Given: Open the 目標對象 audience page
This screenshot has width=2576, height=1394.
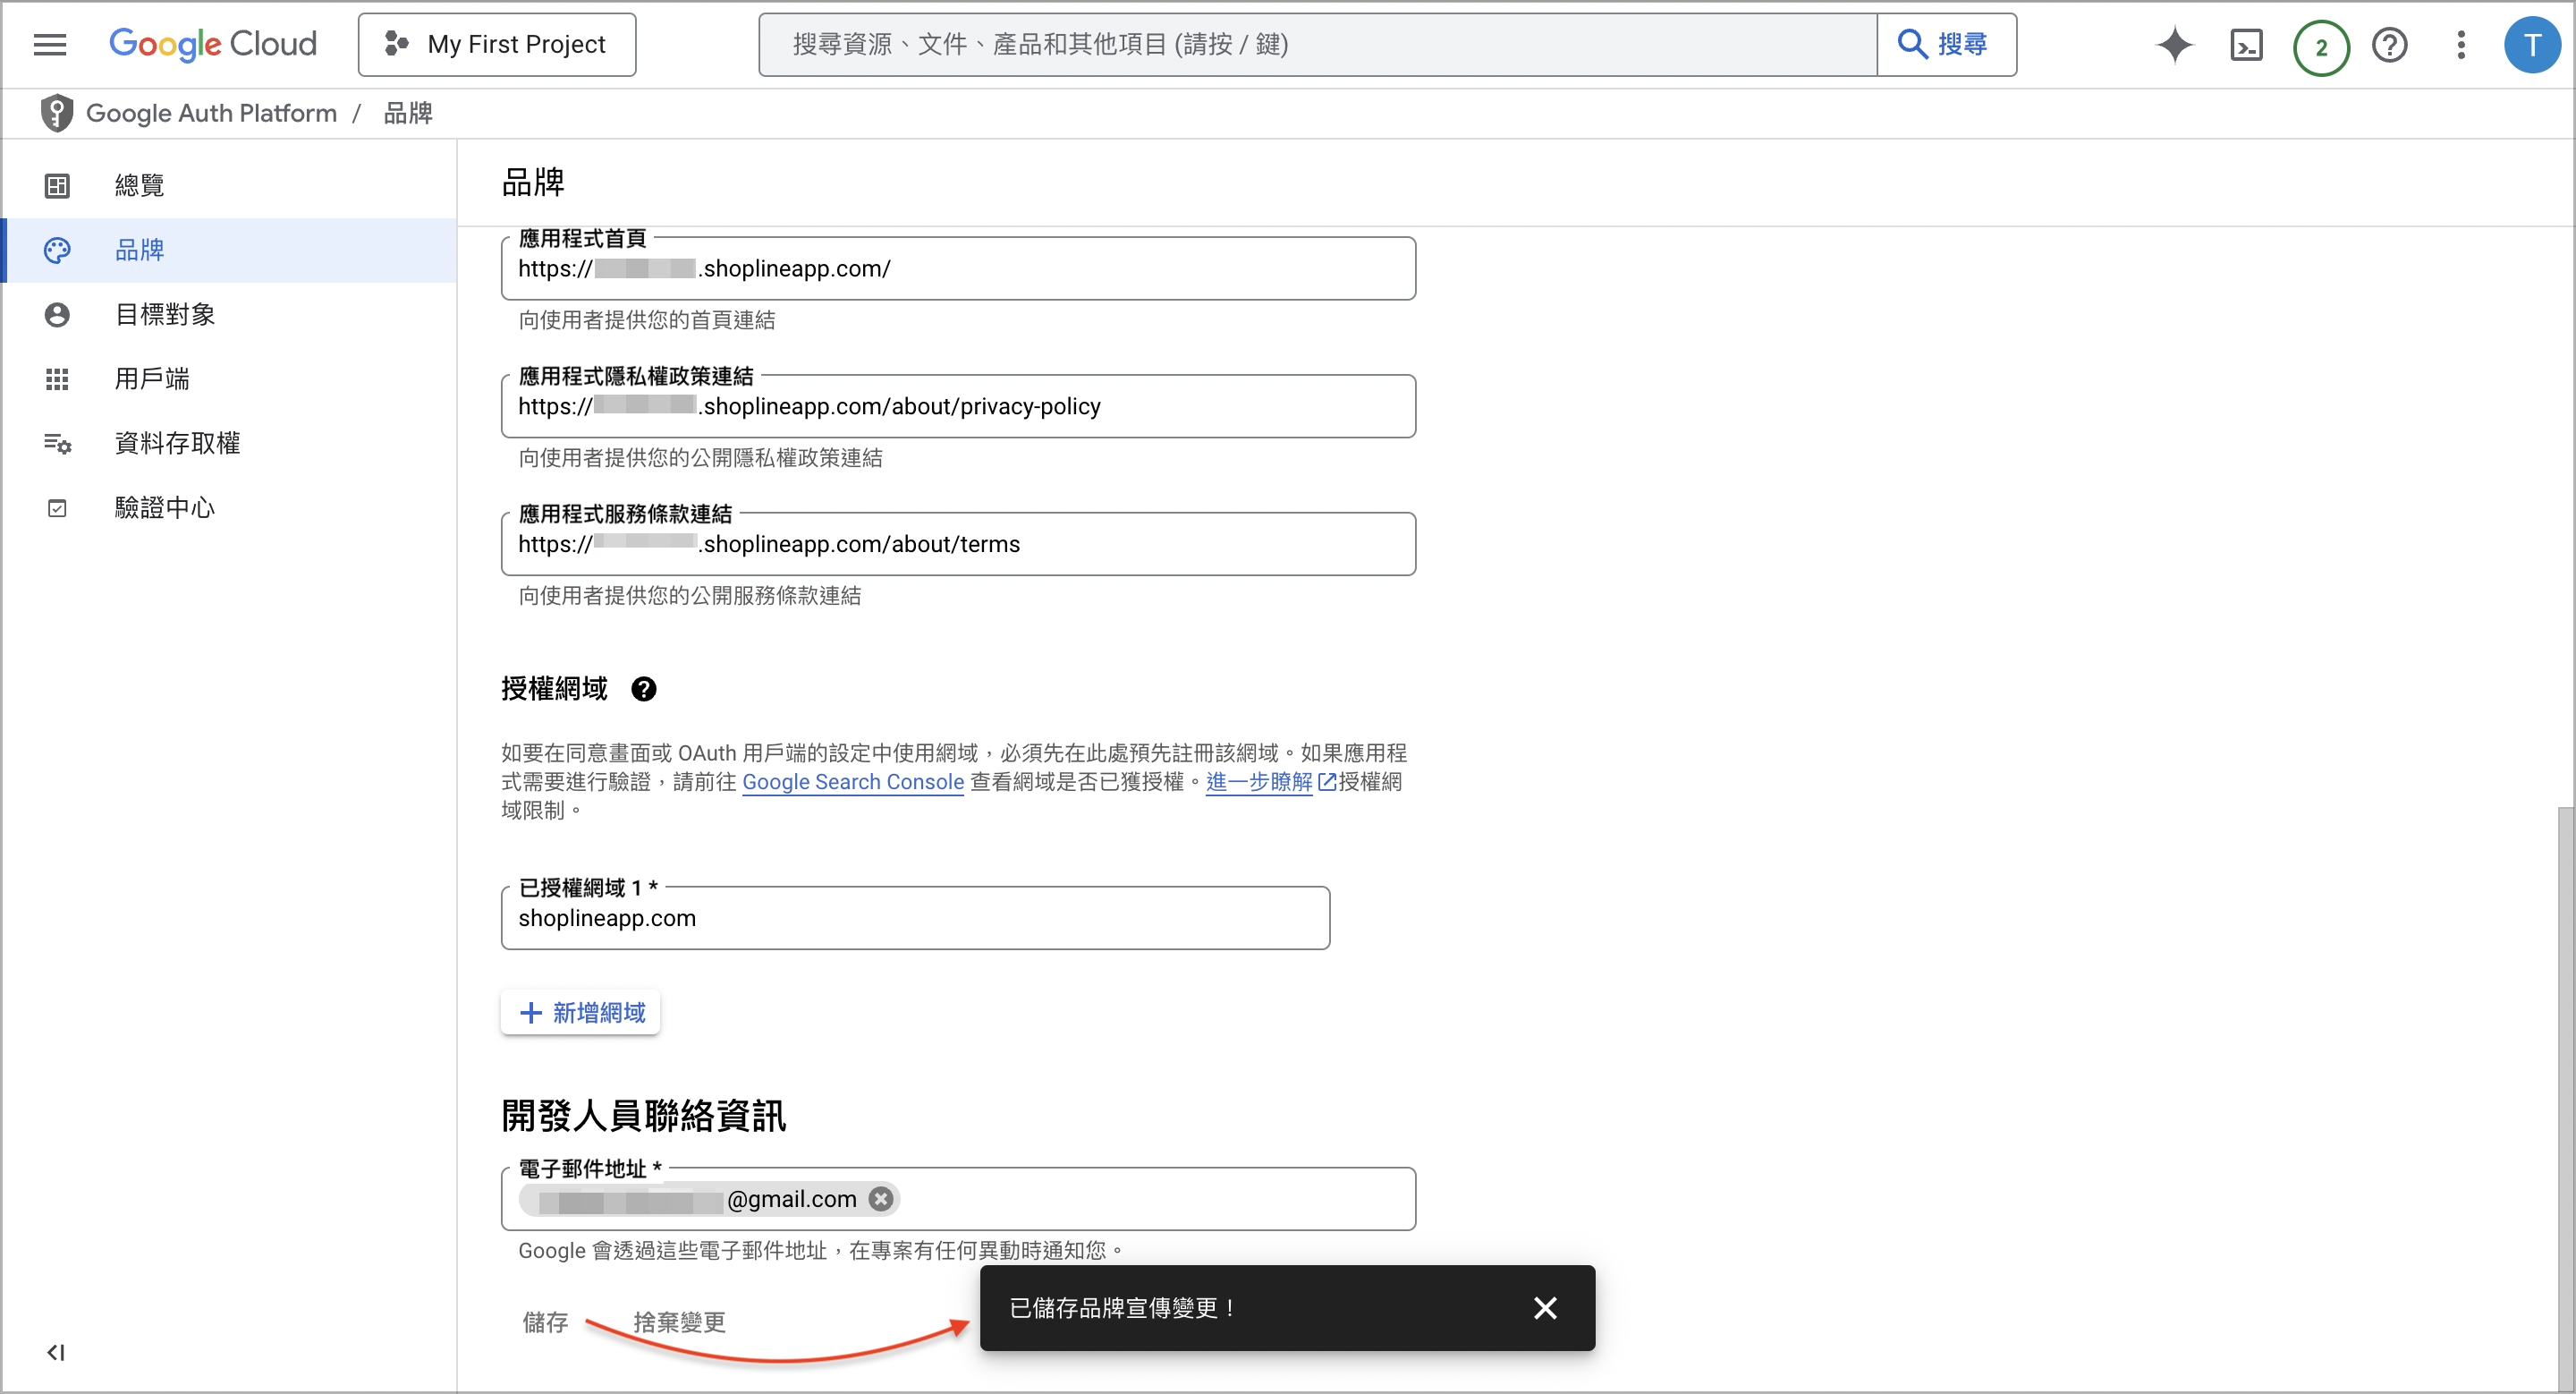Looking at the screenshot, I should click(230, 314).
